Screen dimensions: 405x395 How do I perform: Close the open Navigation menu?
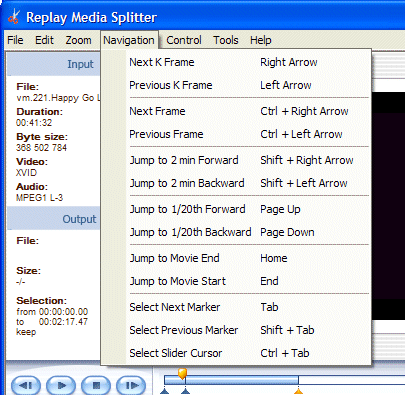pyautogui.click(x=129, y=40)
